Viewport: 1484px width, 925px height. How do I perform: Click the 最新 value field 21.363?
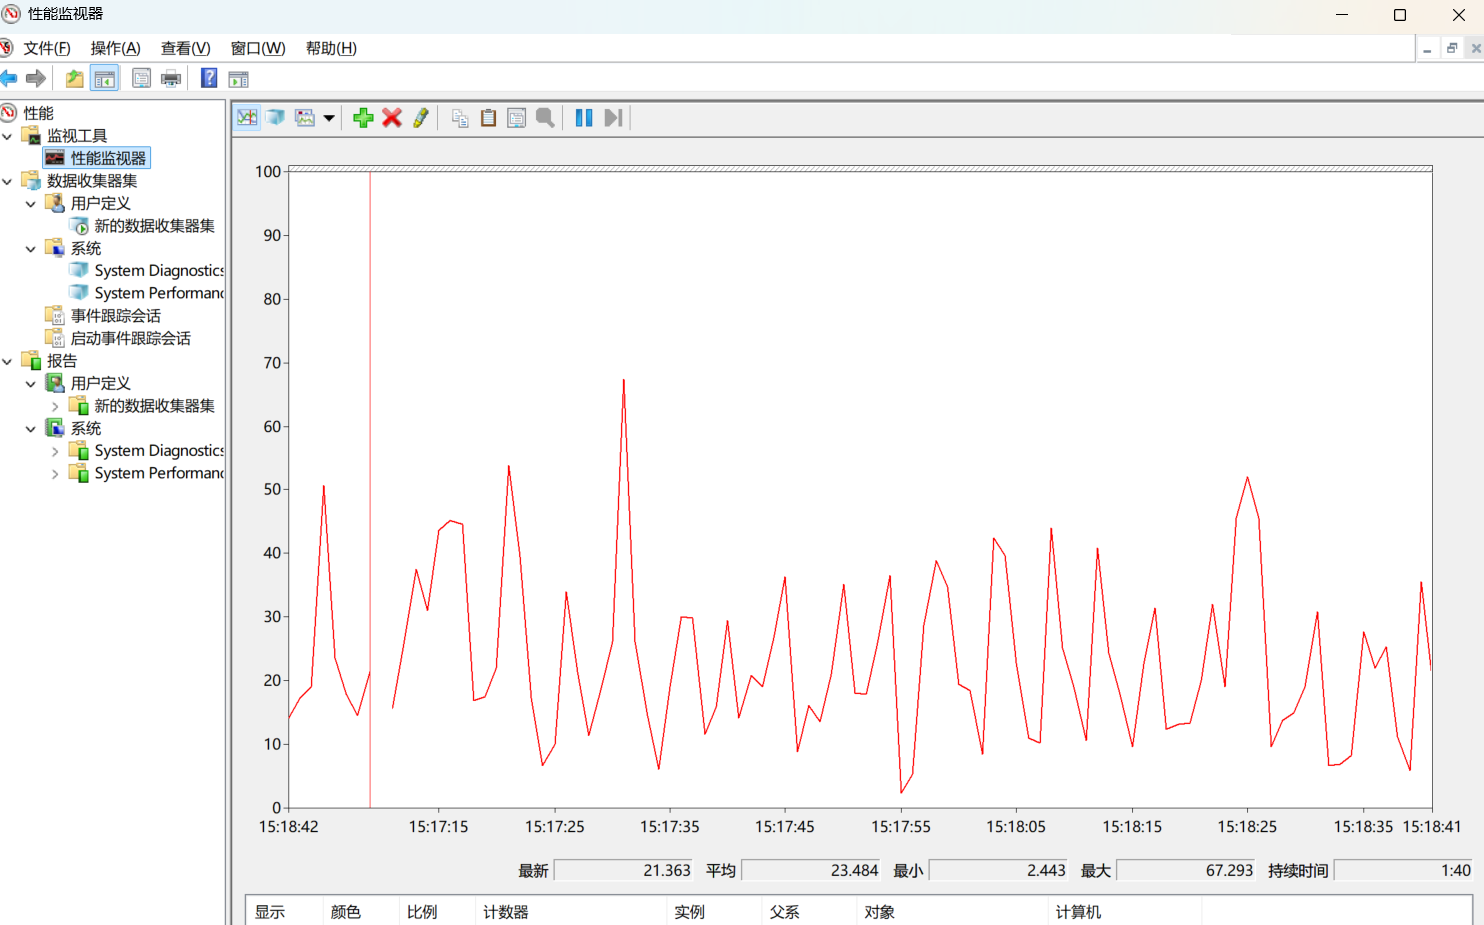[x=624, y=871]
